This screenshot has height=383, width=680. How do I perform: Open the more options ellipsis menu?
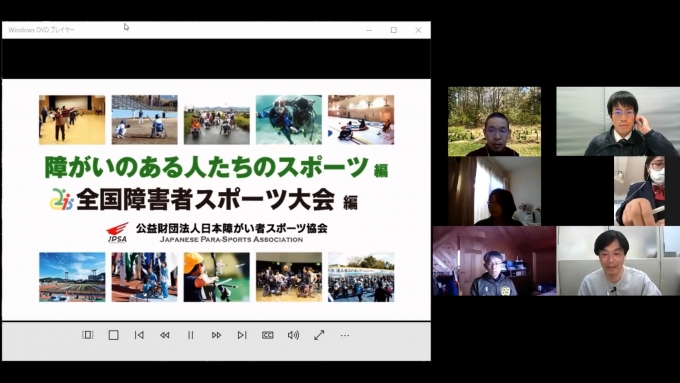345,335
